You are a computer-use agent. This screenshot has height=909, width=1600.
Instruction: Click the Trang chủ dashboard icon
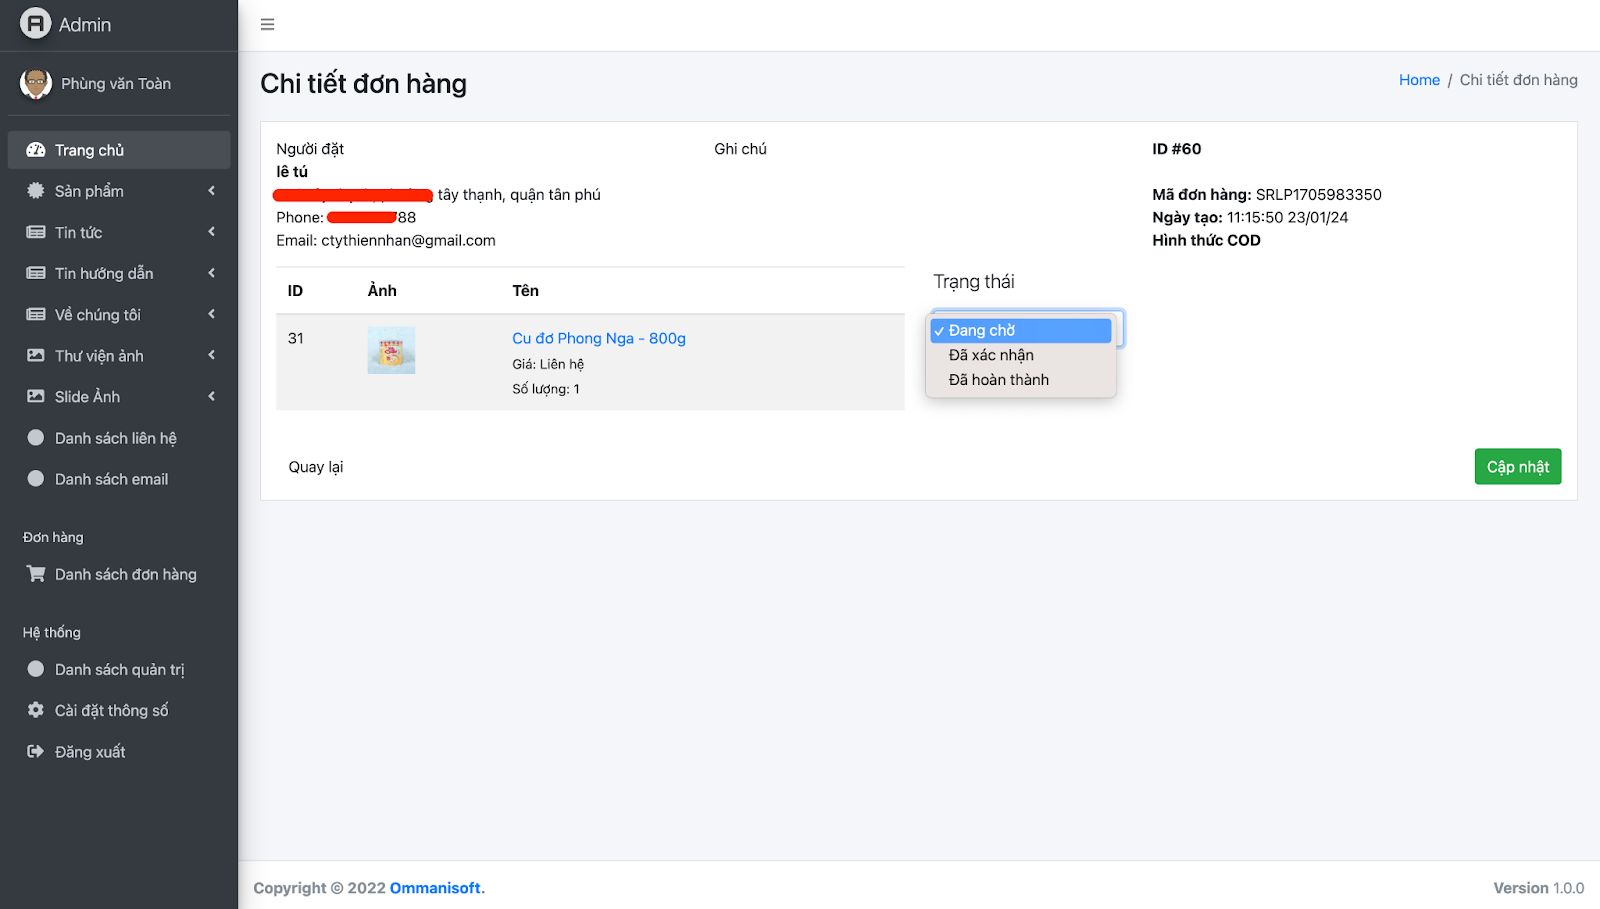click(x=36, y=150)
